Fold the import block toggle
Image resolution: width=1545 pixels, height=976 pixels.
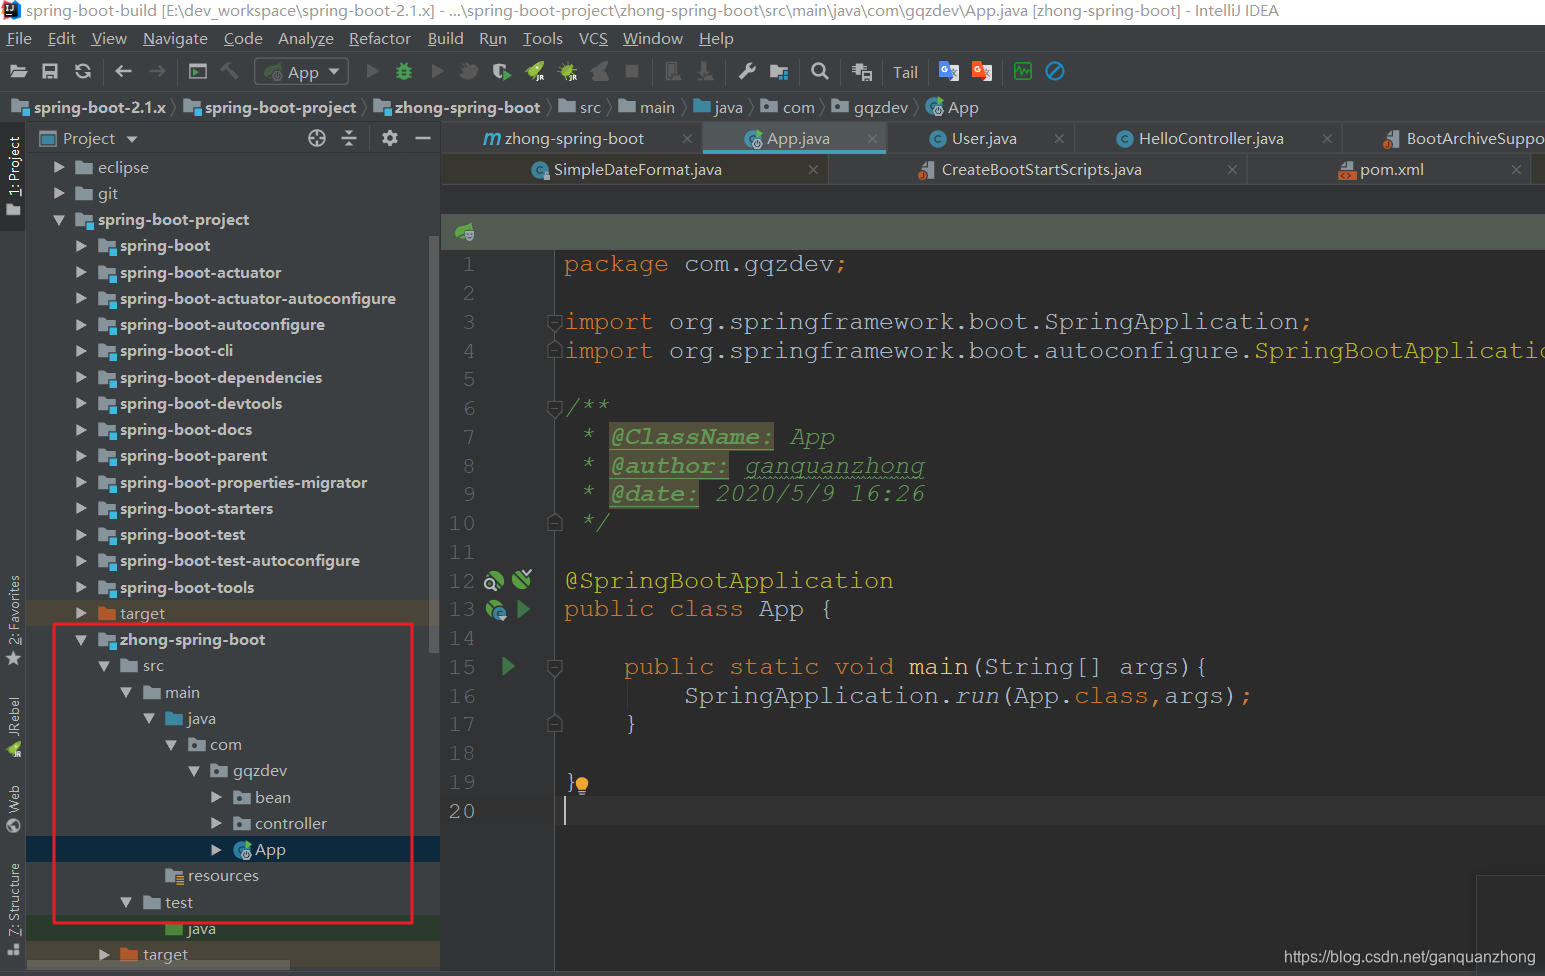tap(554, 322)
